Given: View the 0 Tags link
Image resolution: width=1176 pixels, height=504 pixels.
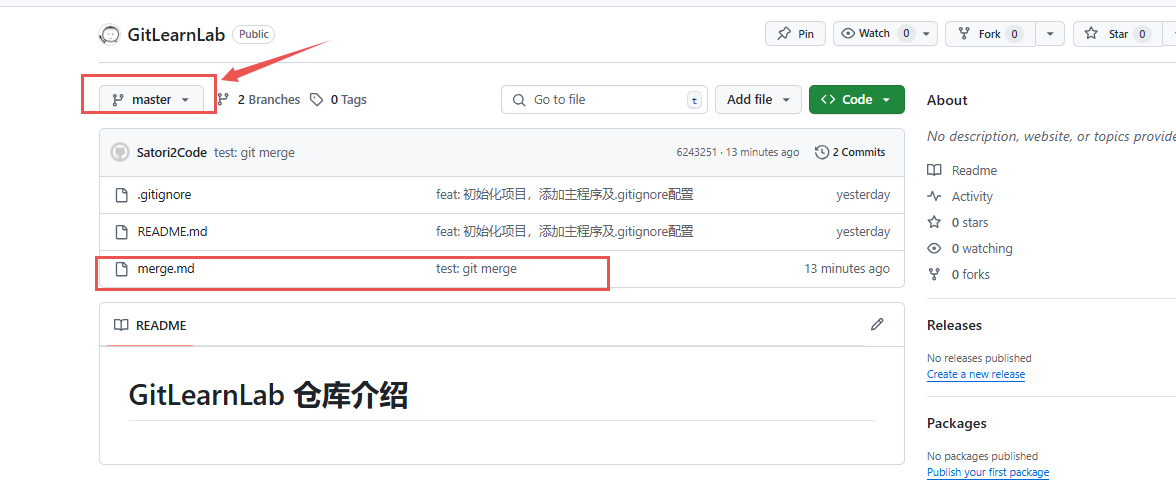Looking at the screenshot, I should (x=338, y=100).
